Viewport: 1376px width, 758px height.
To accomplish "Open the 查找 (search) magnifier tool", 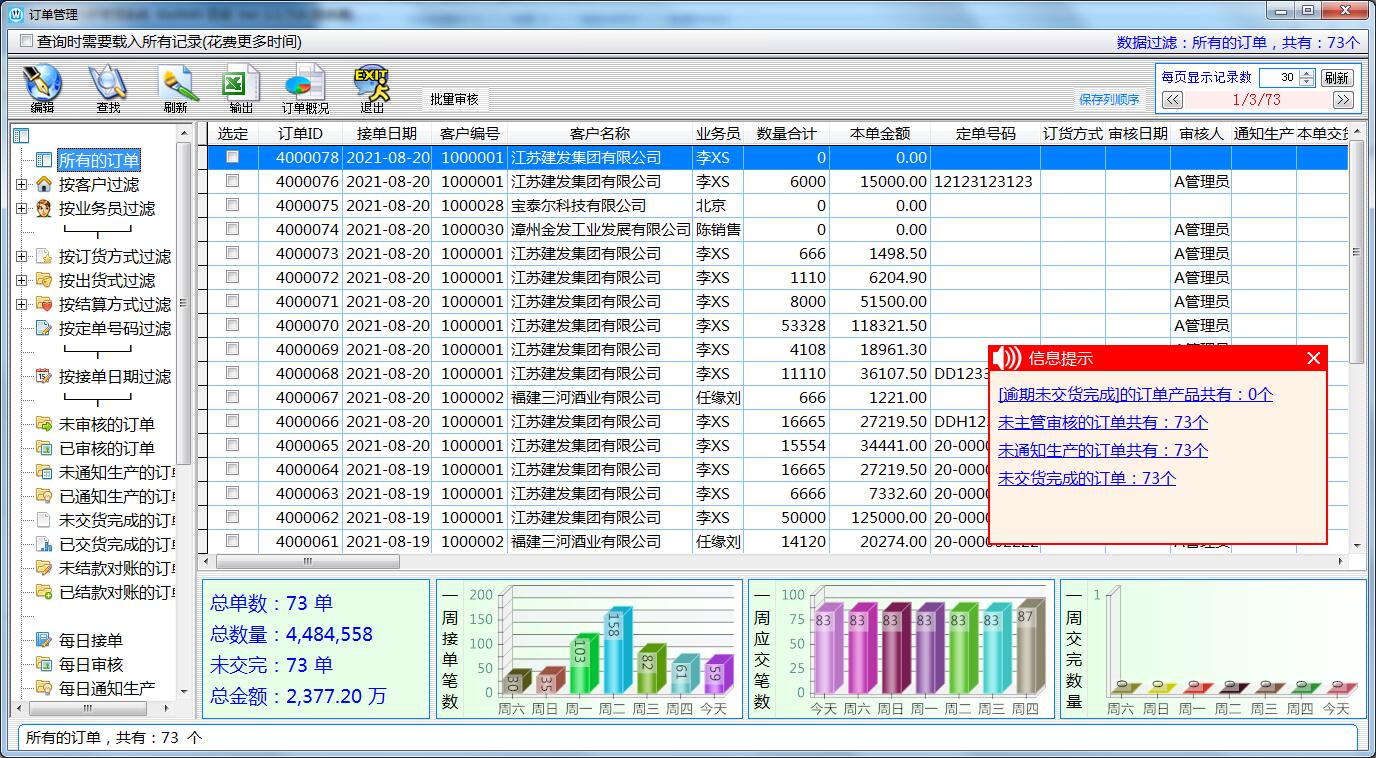I will click(x=107, y=83).
